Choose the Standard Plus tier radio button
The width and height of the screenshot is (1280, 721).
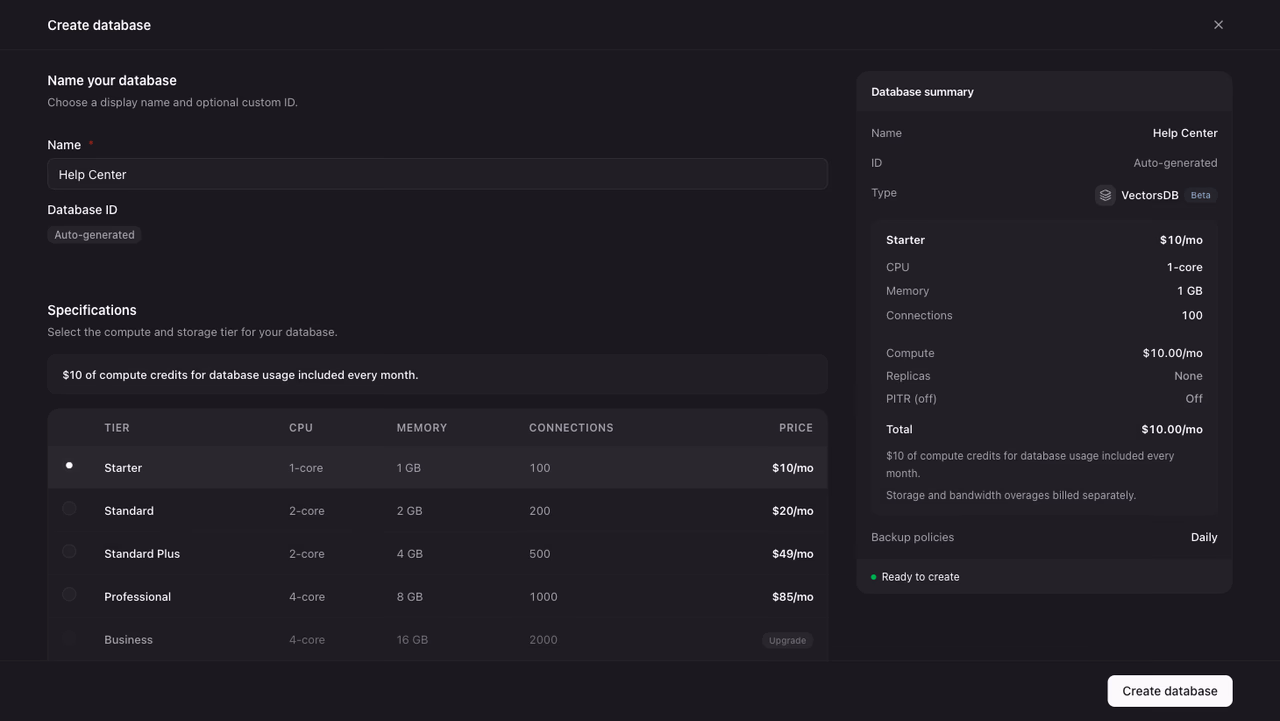(69, 552)
